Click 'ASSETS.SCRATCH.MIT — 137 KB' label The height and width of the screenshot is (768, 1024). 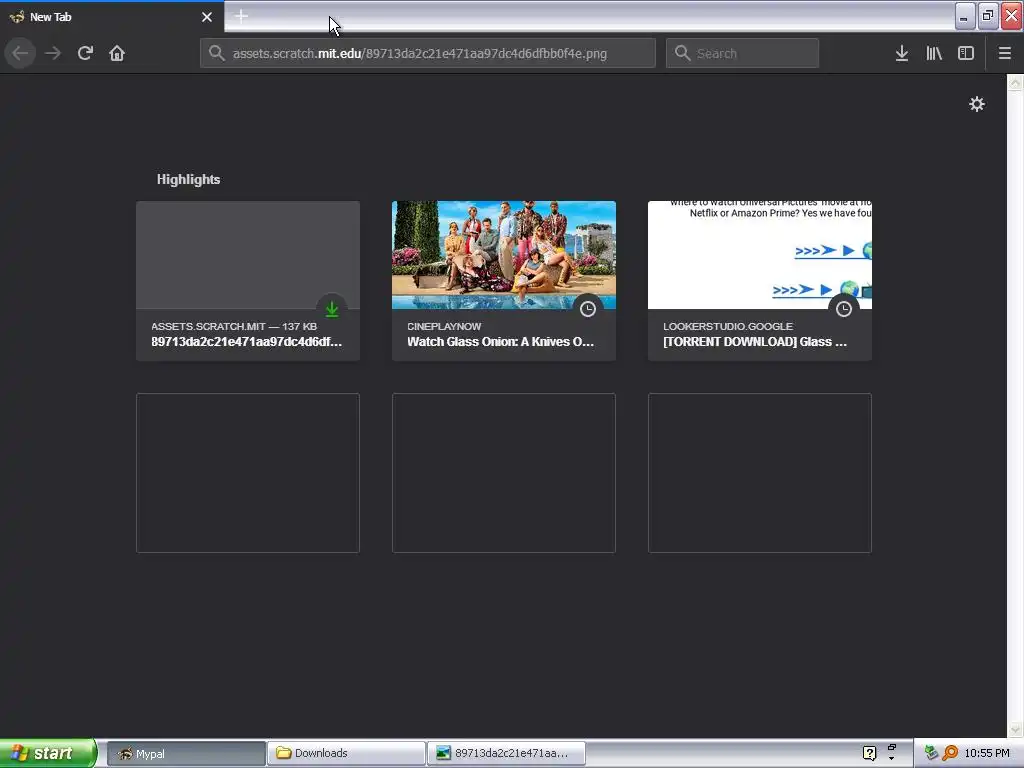pos(234,326)
